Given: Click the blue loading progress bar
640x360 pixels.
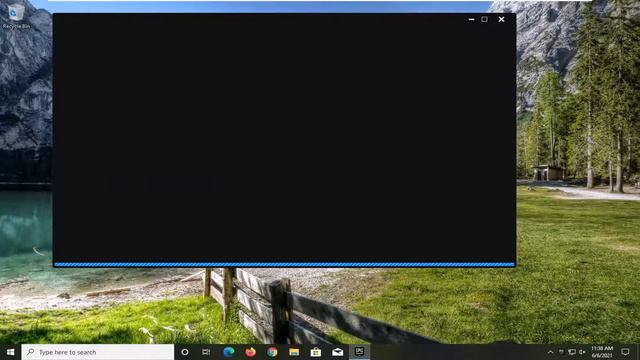Looking at the screenshot, I should coord(284,264).
